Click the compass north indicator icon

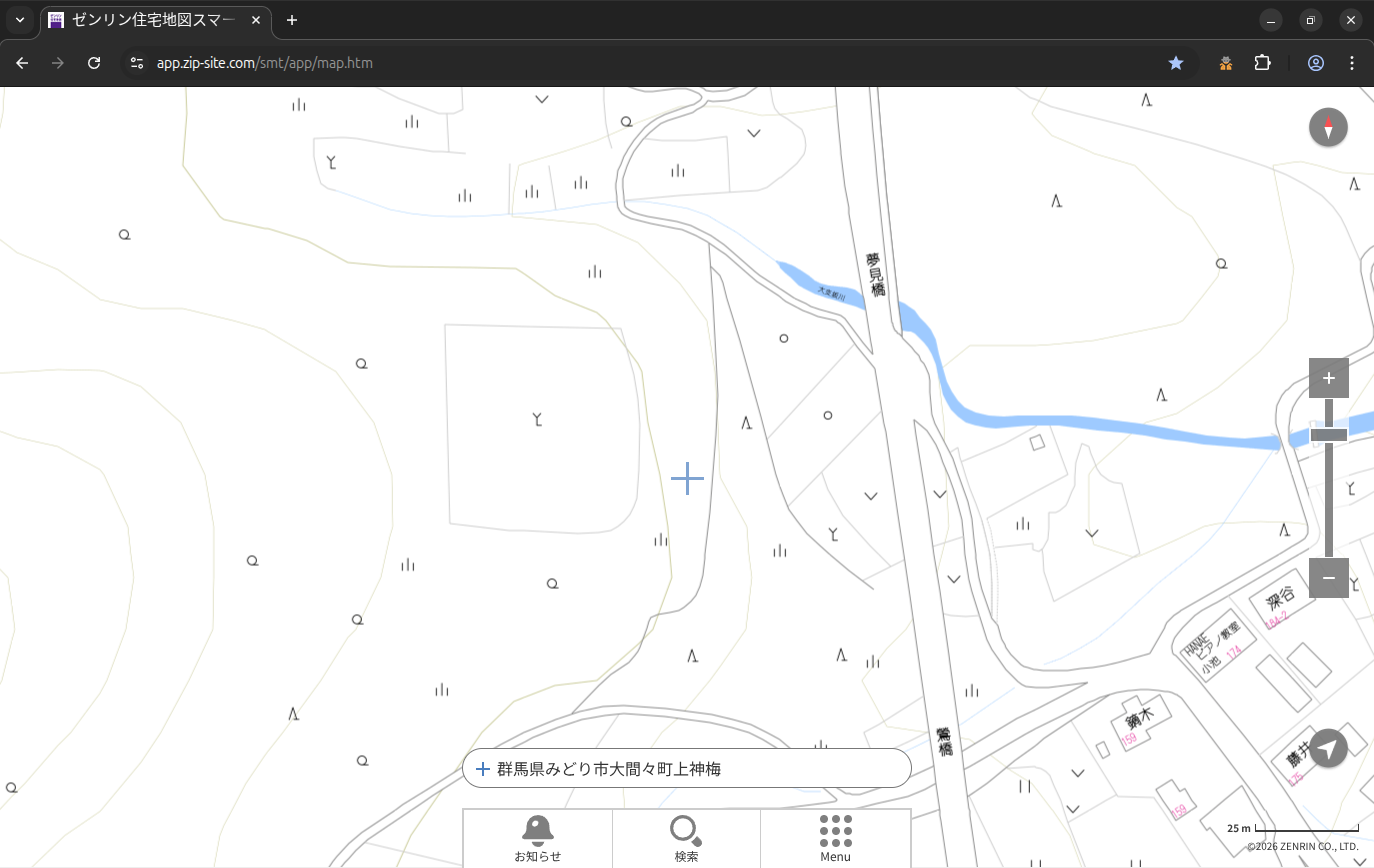1328,128
